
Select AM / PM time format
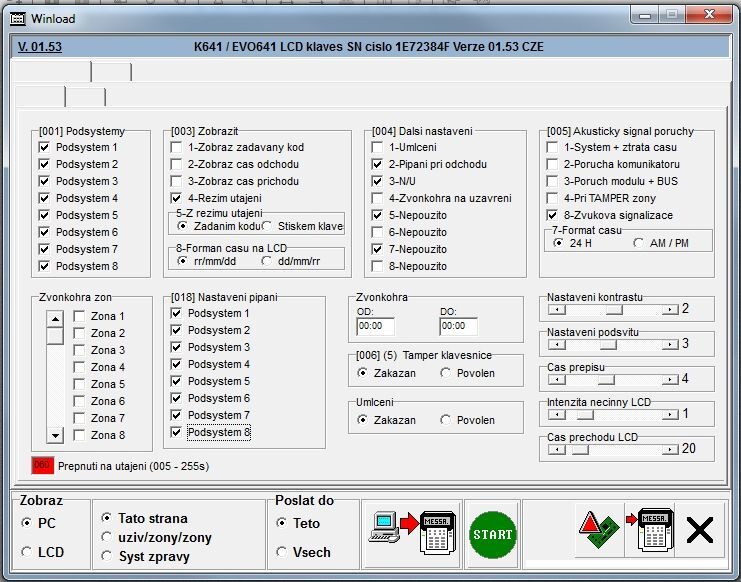(x=640, y=242)
